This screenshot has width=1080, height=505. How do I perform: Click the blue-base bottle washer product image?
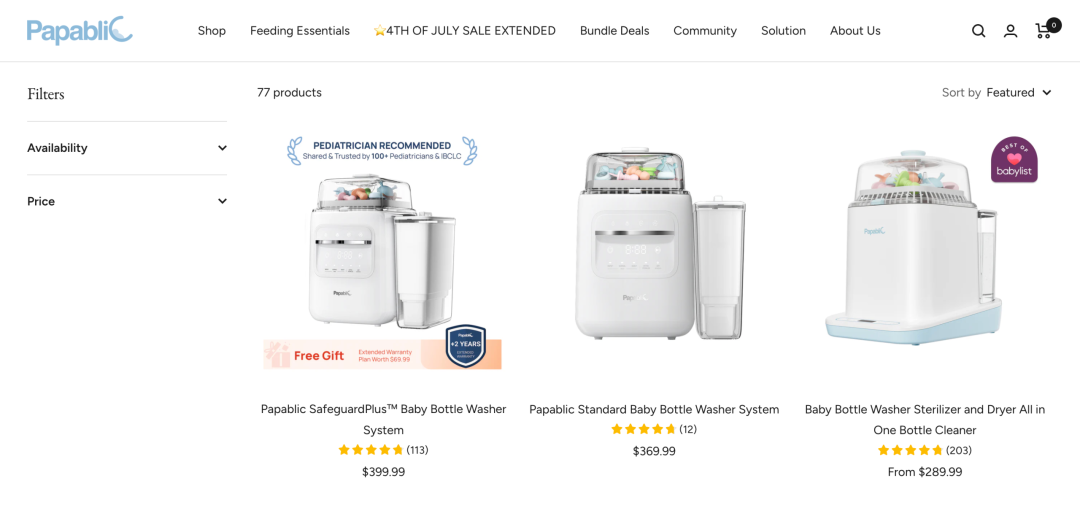915,247
